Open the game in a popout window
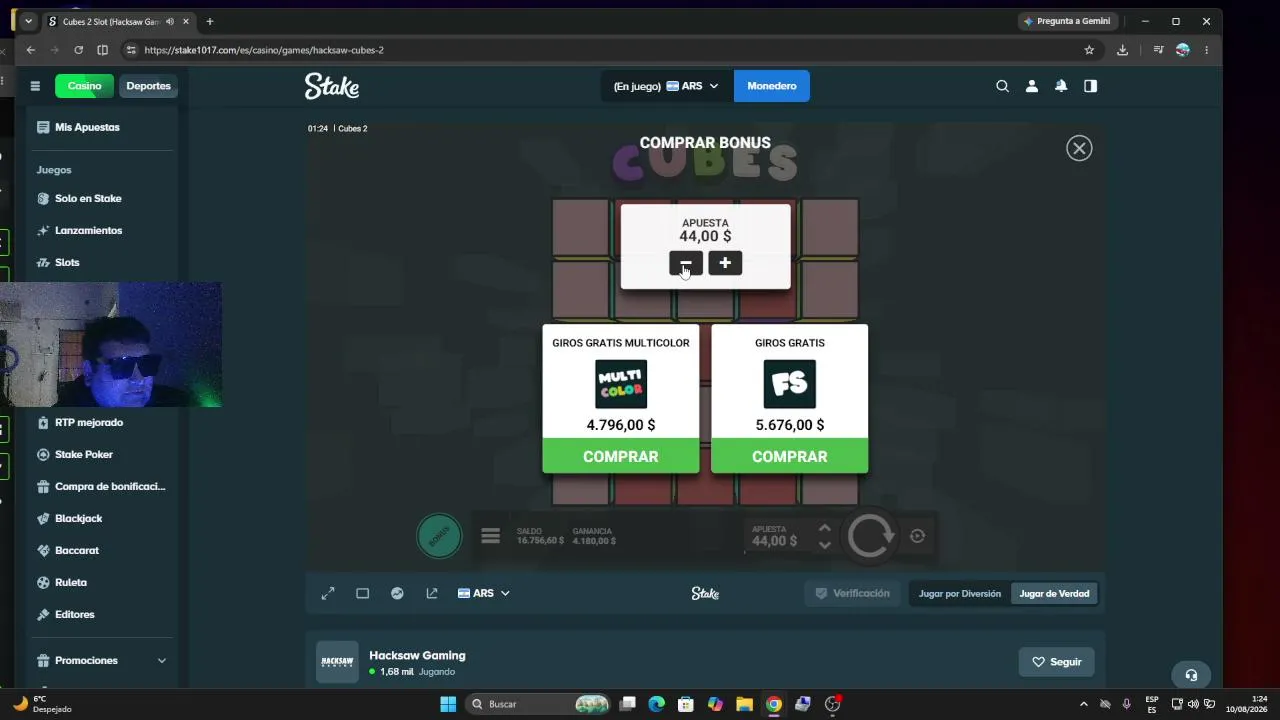This screenshot has width=1280, height=720. pos(432,593)
